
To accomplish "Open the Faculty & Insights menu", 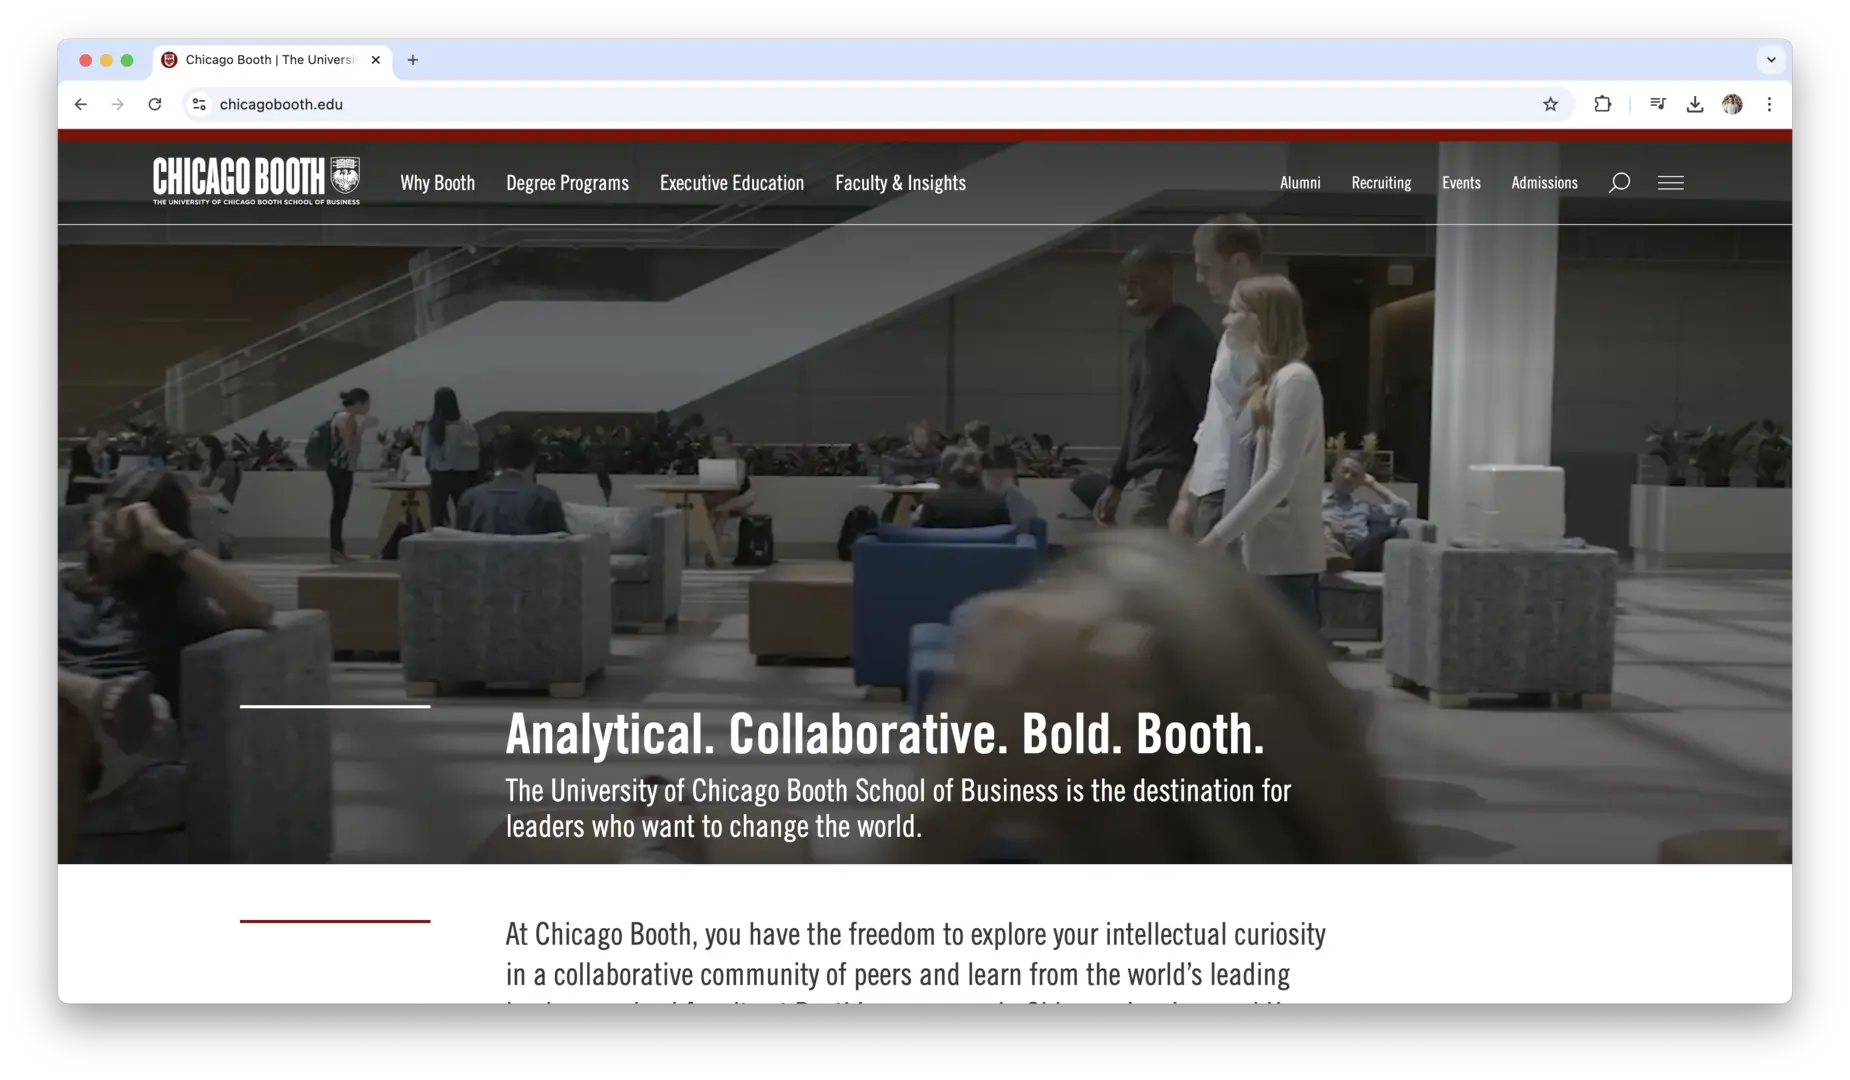I will tap(900, 183).
